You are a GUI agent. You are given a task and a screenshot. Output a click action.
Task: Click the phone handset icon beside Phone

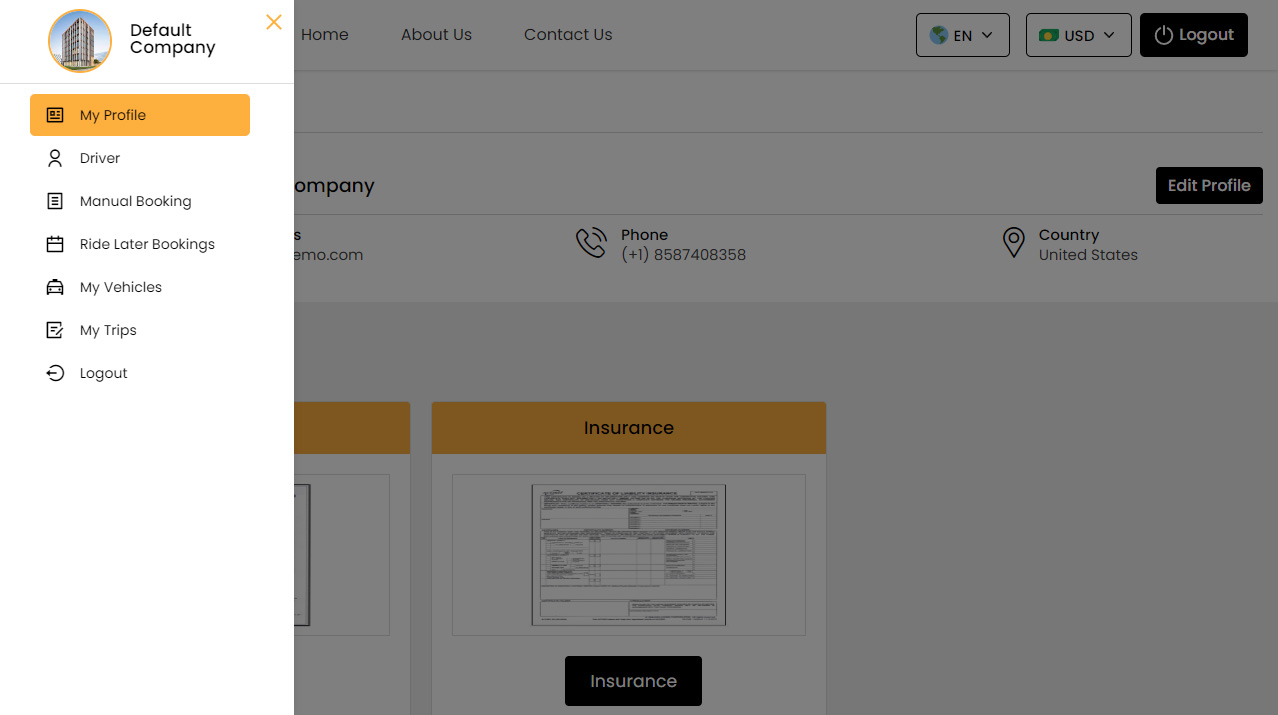(591, 242)
